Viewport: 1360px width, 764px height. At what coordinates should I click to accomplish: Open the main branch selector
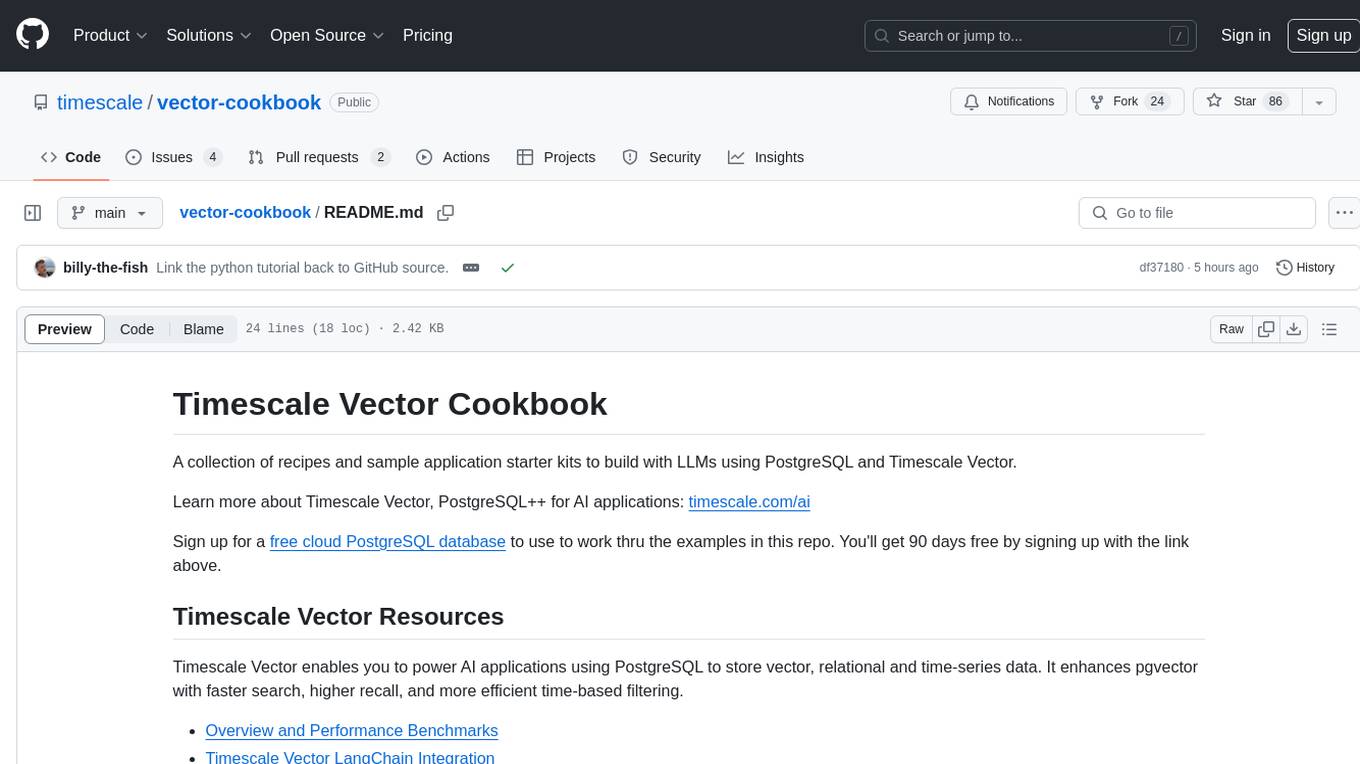[109, 213]
